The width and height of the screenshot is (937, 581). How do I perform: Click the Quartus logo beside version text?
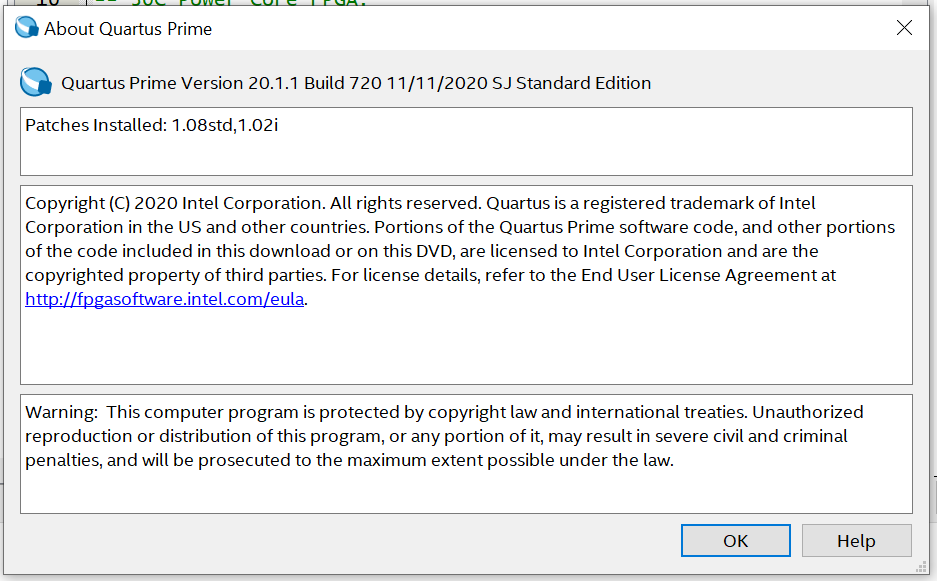coord(35,81)
